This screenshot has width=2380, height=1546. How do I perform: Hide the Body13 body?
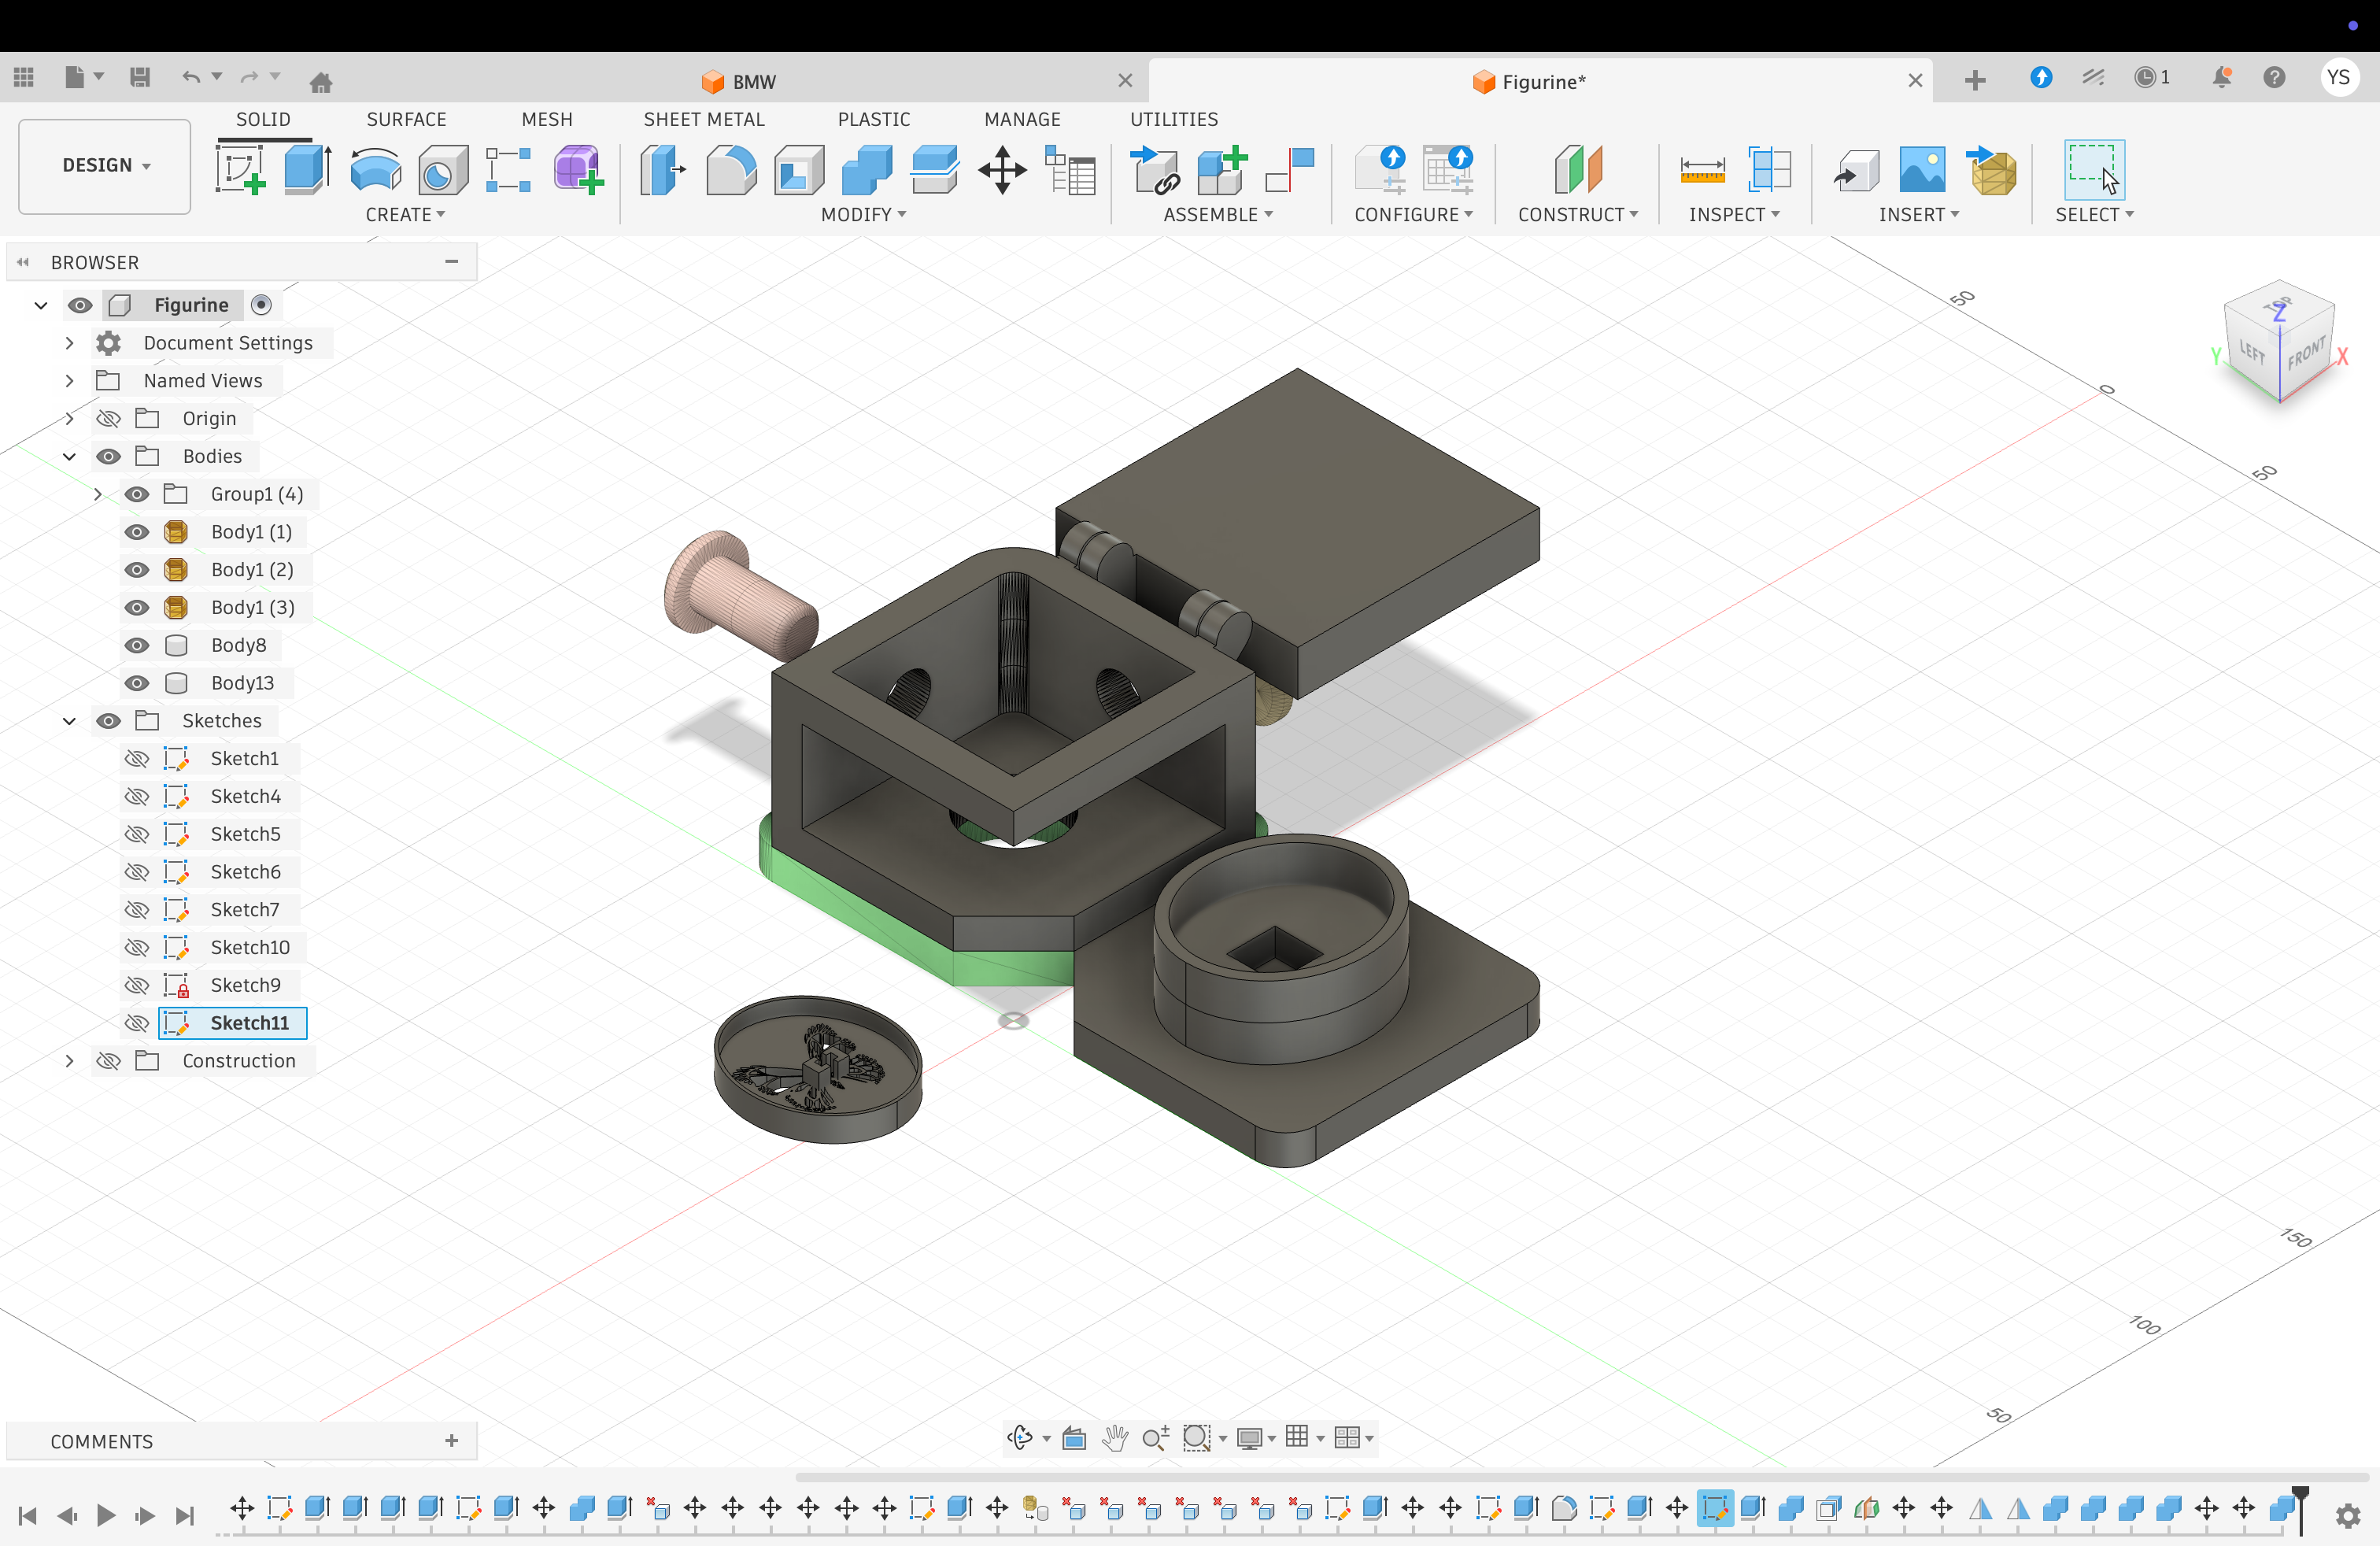tap(137, 683)
